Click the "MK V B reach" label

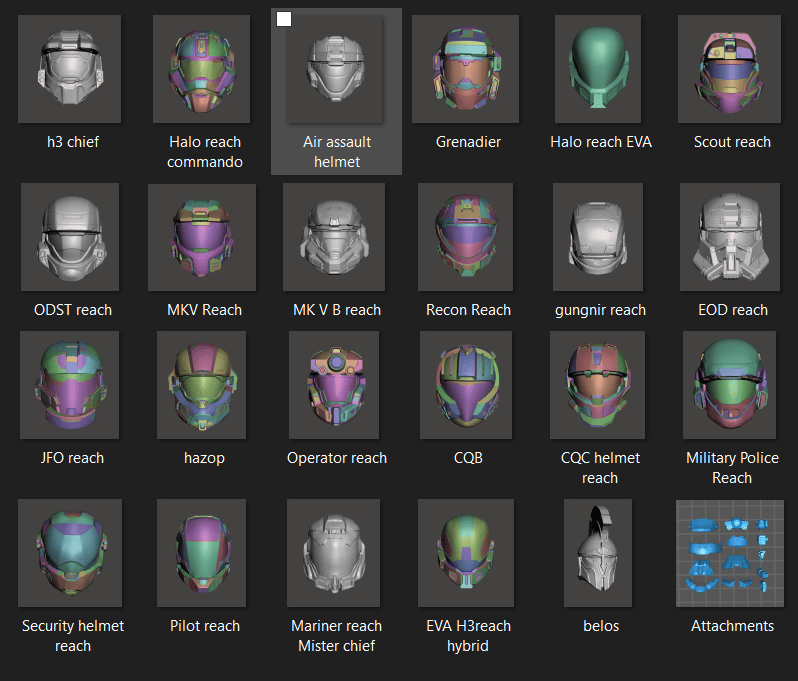pyautogui.click(x=337, y=309)
